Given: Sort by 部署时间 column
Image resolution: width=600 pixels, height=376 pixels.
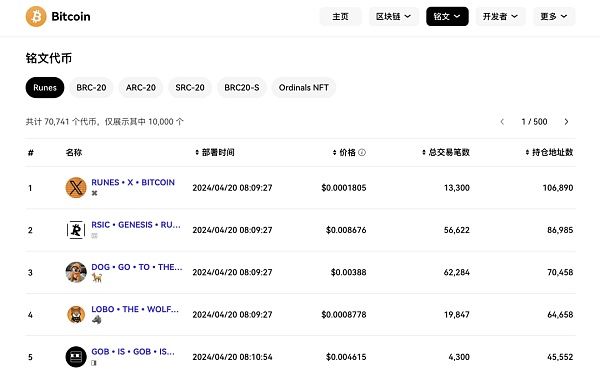Looking at the screenshot, I should pos(215,152).
